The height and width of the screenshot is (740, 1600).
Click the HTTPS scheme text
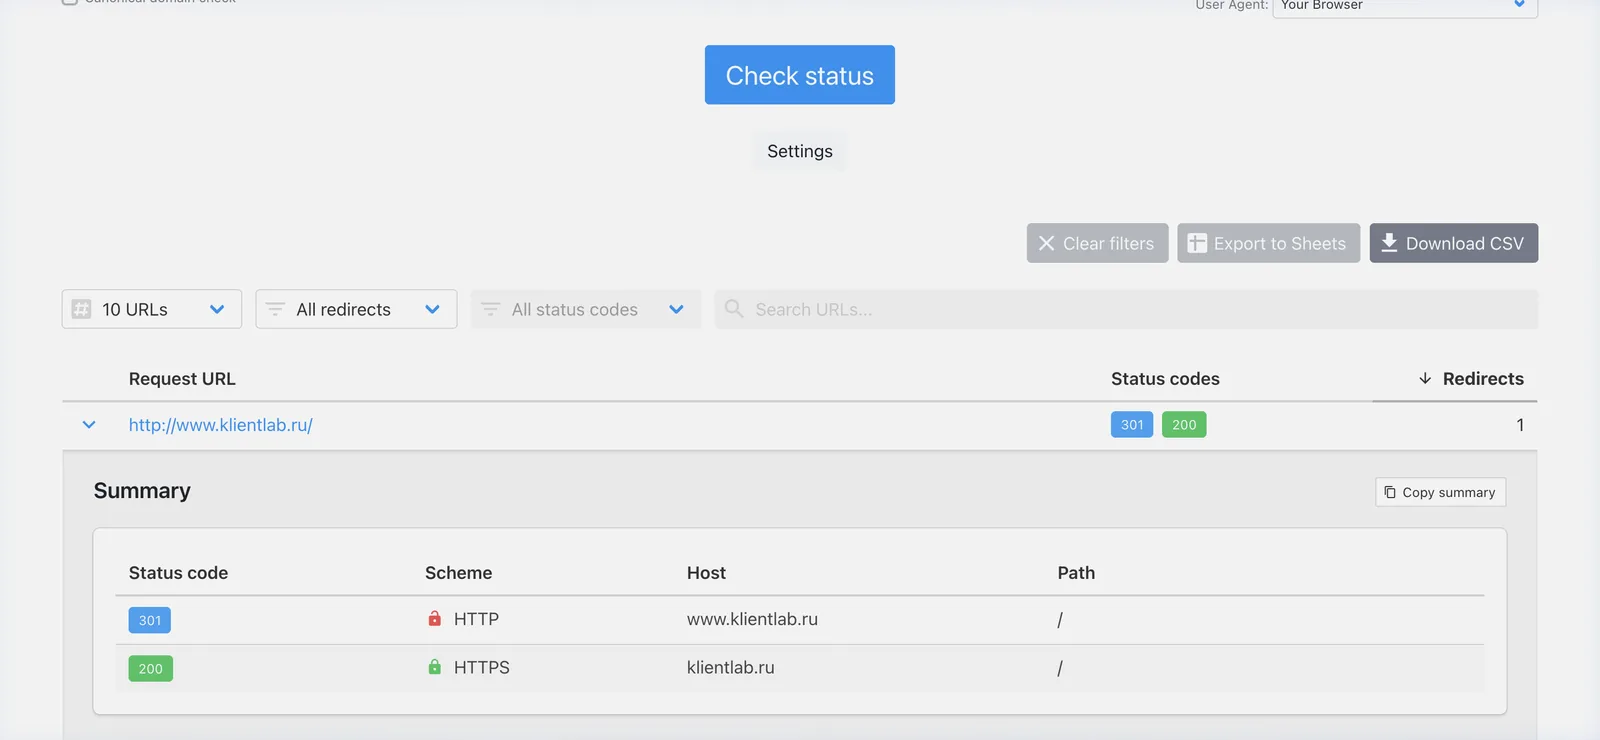(x=482, y=667)
